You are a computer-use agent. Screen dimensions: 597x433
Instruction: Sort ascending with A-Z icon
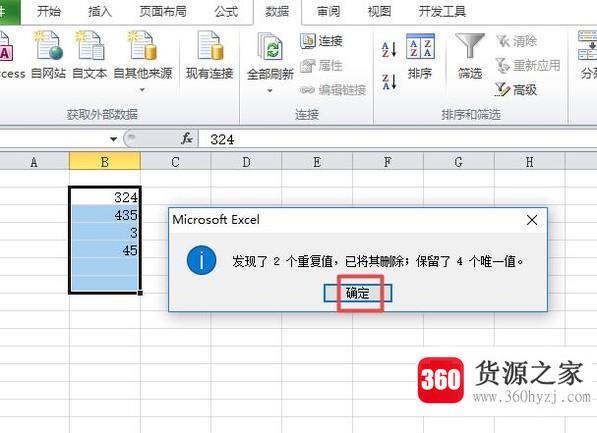click(389, 49)
